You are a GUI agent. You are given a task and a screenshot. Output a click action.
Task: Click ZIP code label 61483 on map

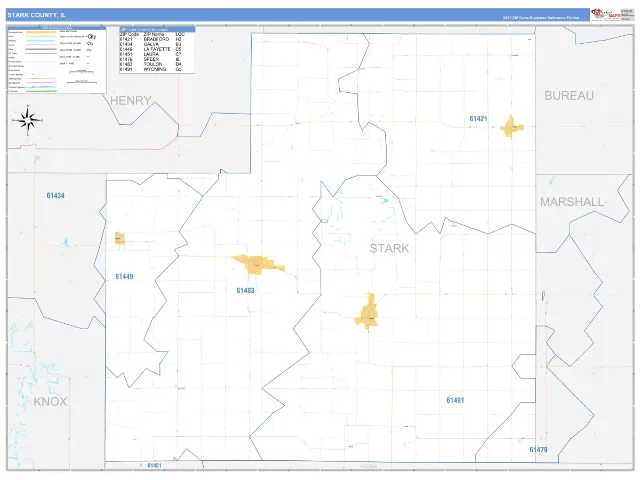[245, 291]
